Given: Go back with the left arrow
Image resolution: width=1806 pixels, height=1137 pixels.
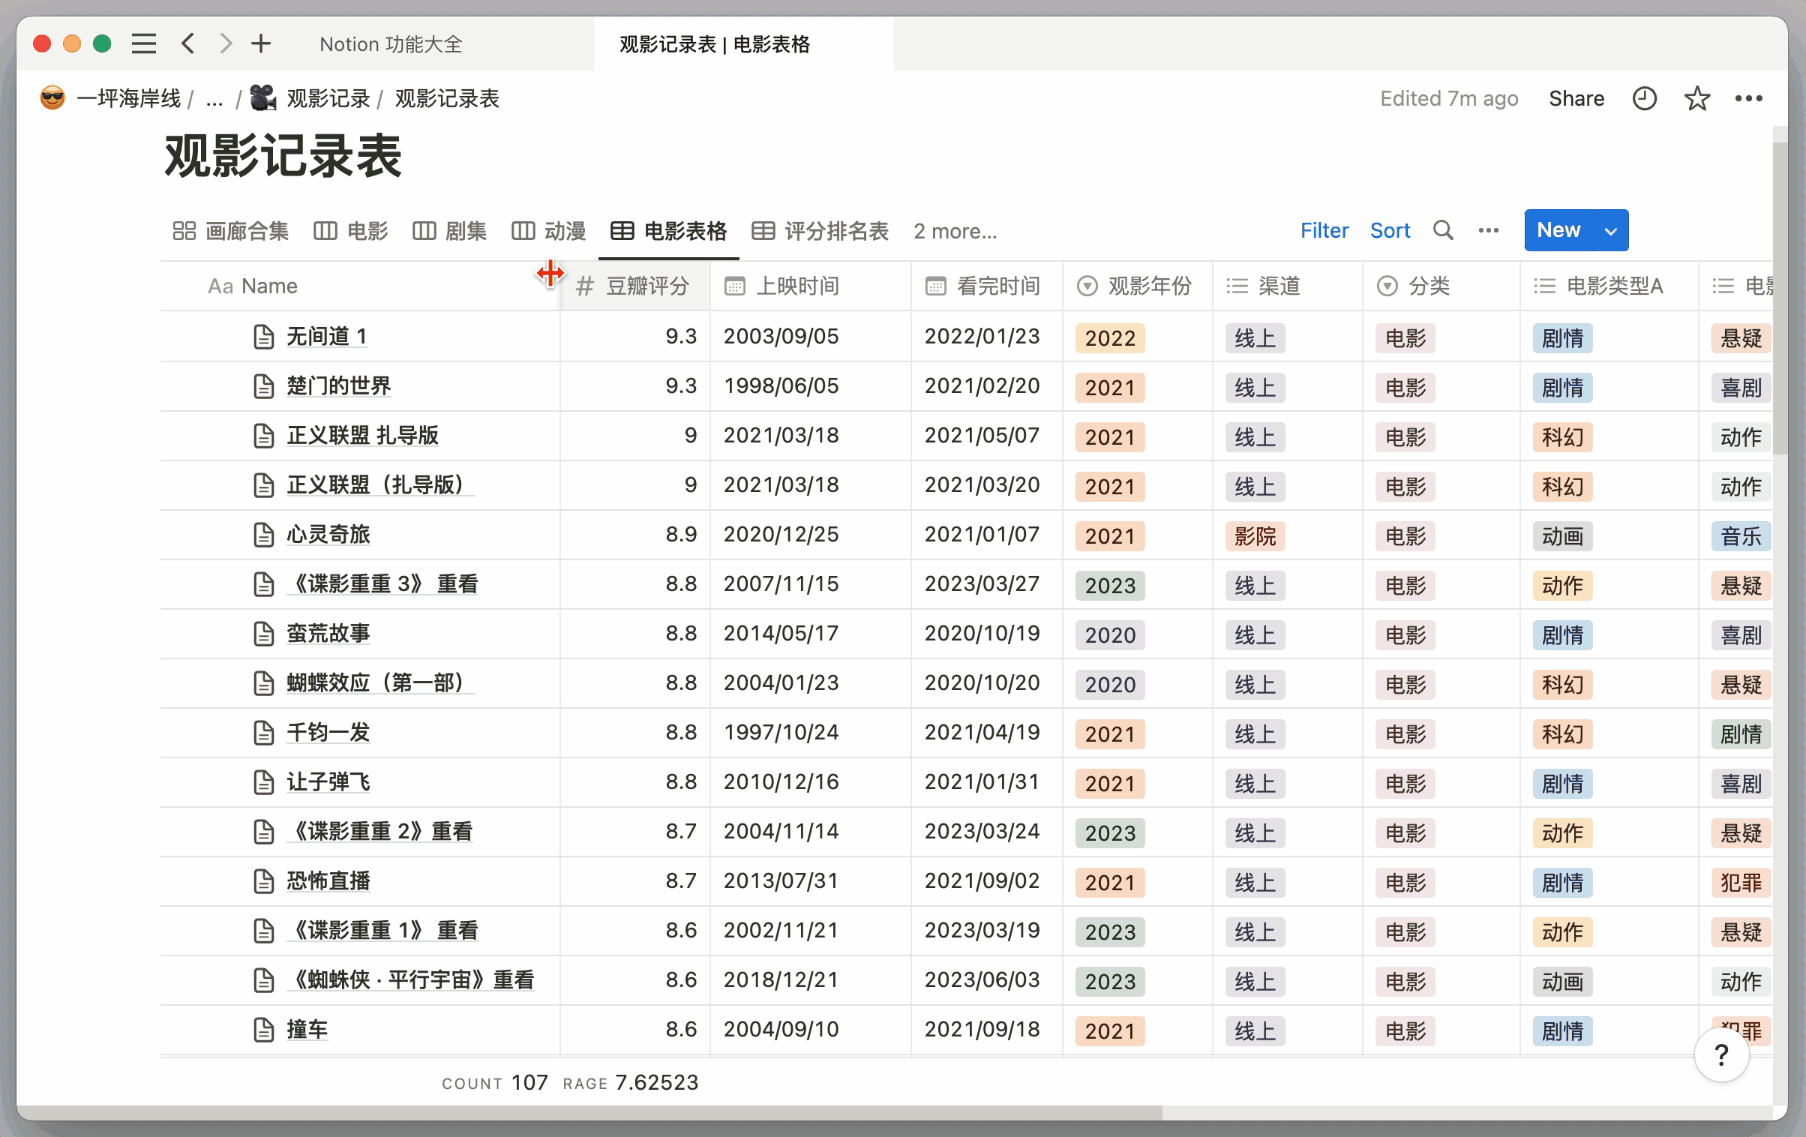Looking at the screenshot, I should 187,43.
